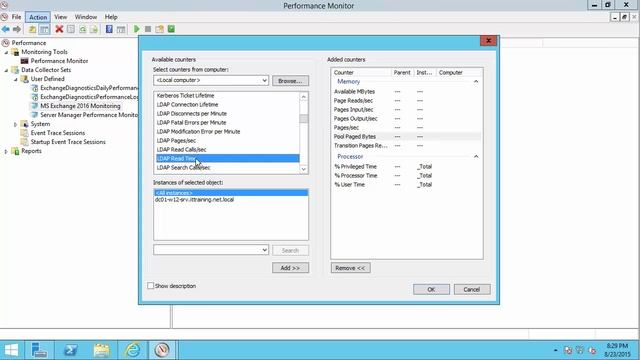Select Performance root node icon
This screenshot has width=640, height=360.
point(6,43)
